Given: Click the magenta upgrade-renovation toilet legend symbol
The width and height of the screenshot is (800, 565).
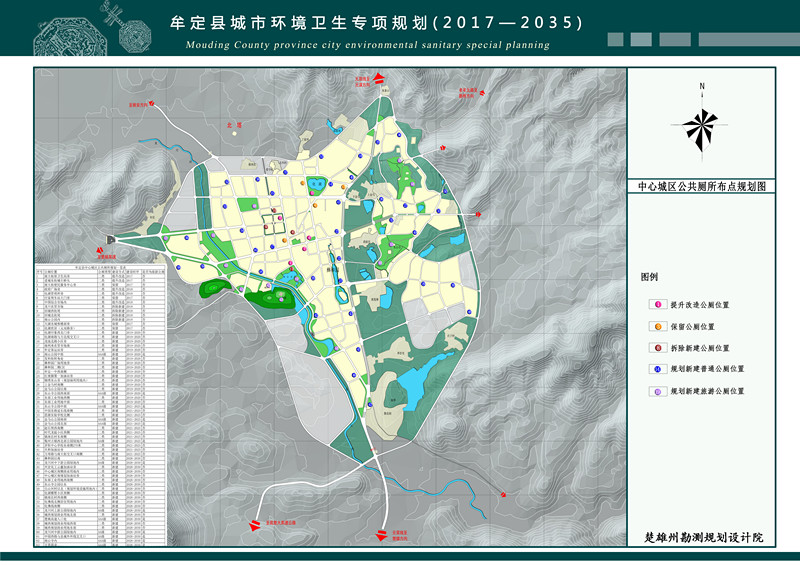Looking at the screenshot, I should click(x=658, y=304).
